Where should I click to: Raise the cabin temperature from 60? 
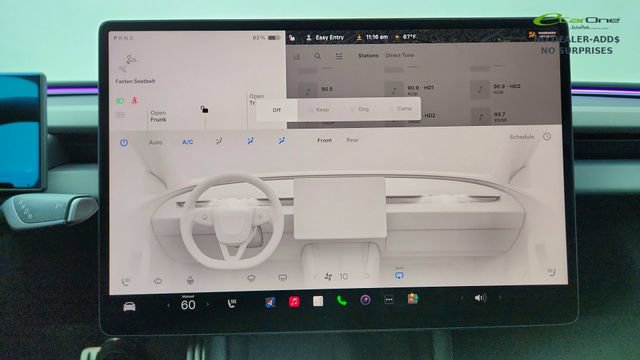[x=208, y=304]
